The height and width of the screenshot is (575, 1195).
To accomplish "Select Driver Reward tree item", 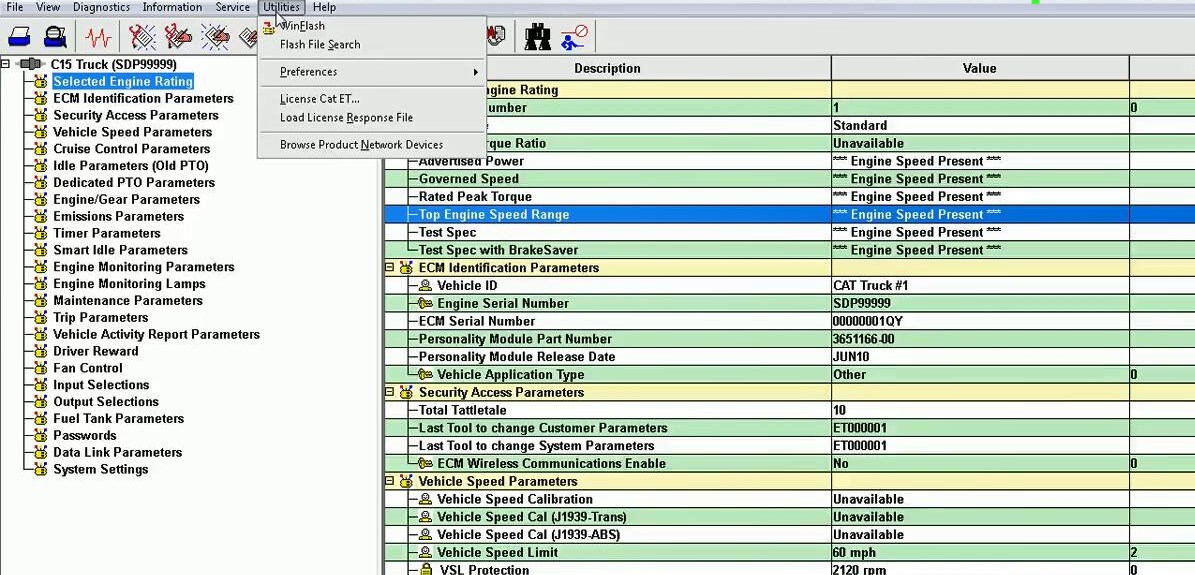I will click(x=96, y=352).
